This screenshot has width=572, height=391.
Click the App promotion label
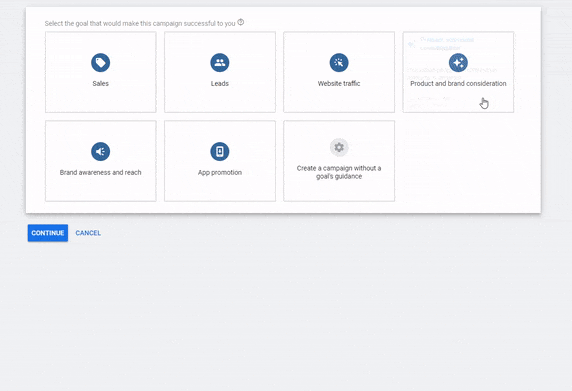pos(220,173)
